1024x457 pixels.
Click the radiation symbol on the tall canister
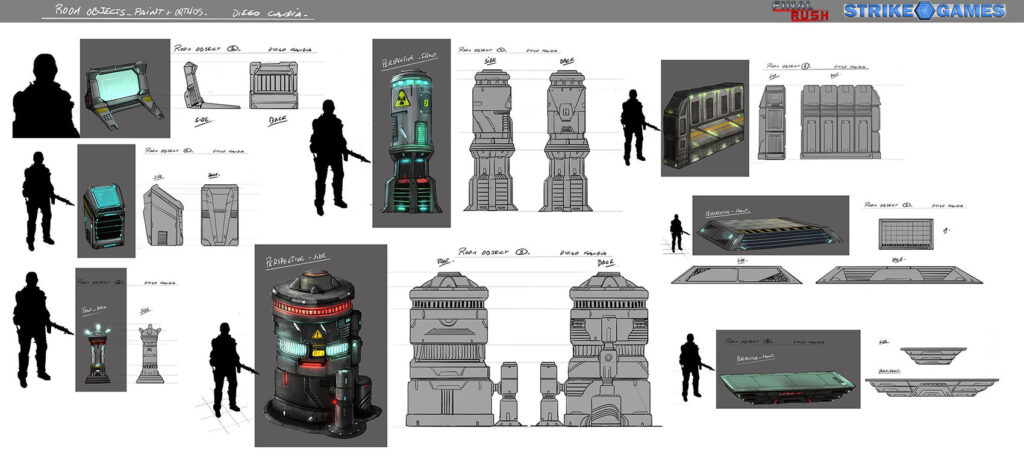point(403,98)
